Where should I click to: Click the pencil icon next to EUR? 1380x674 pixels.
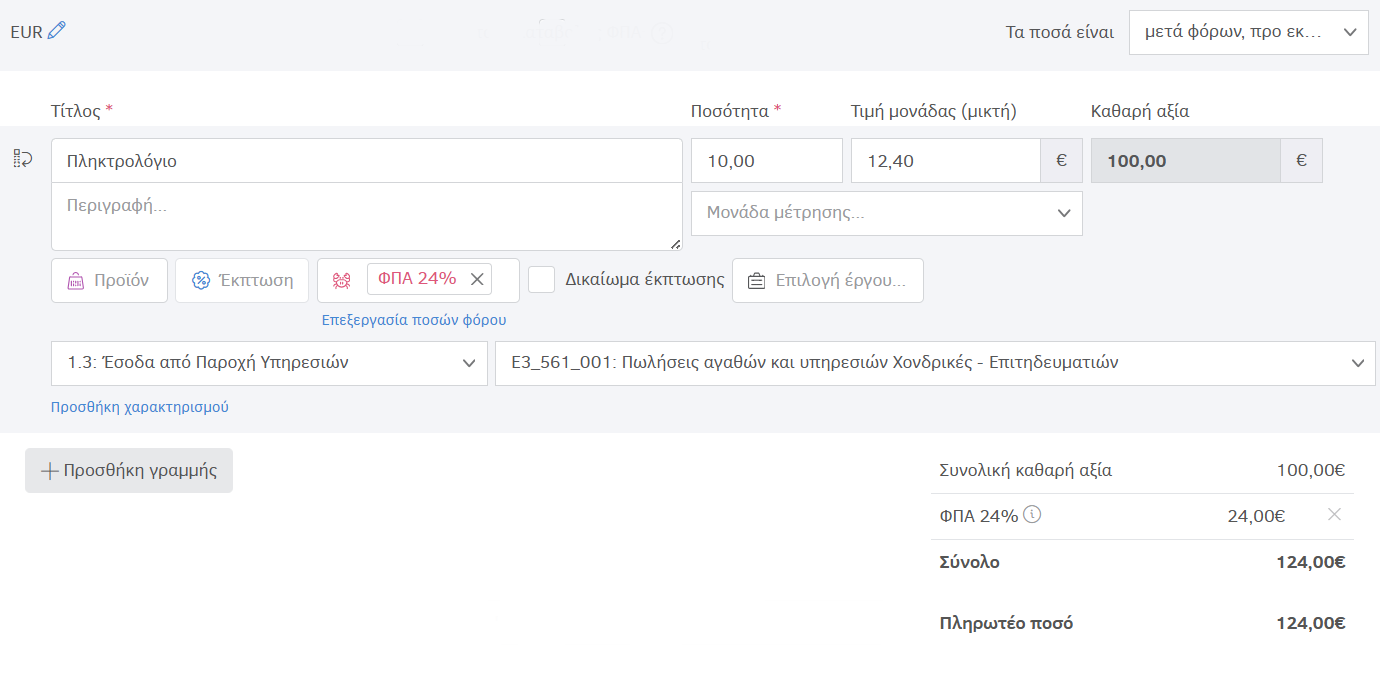pos(57,31)
